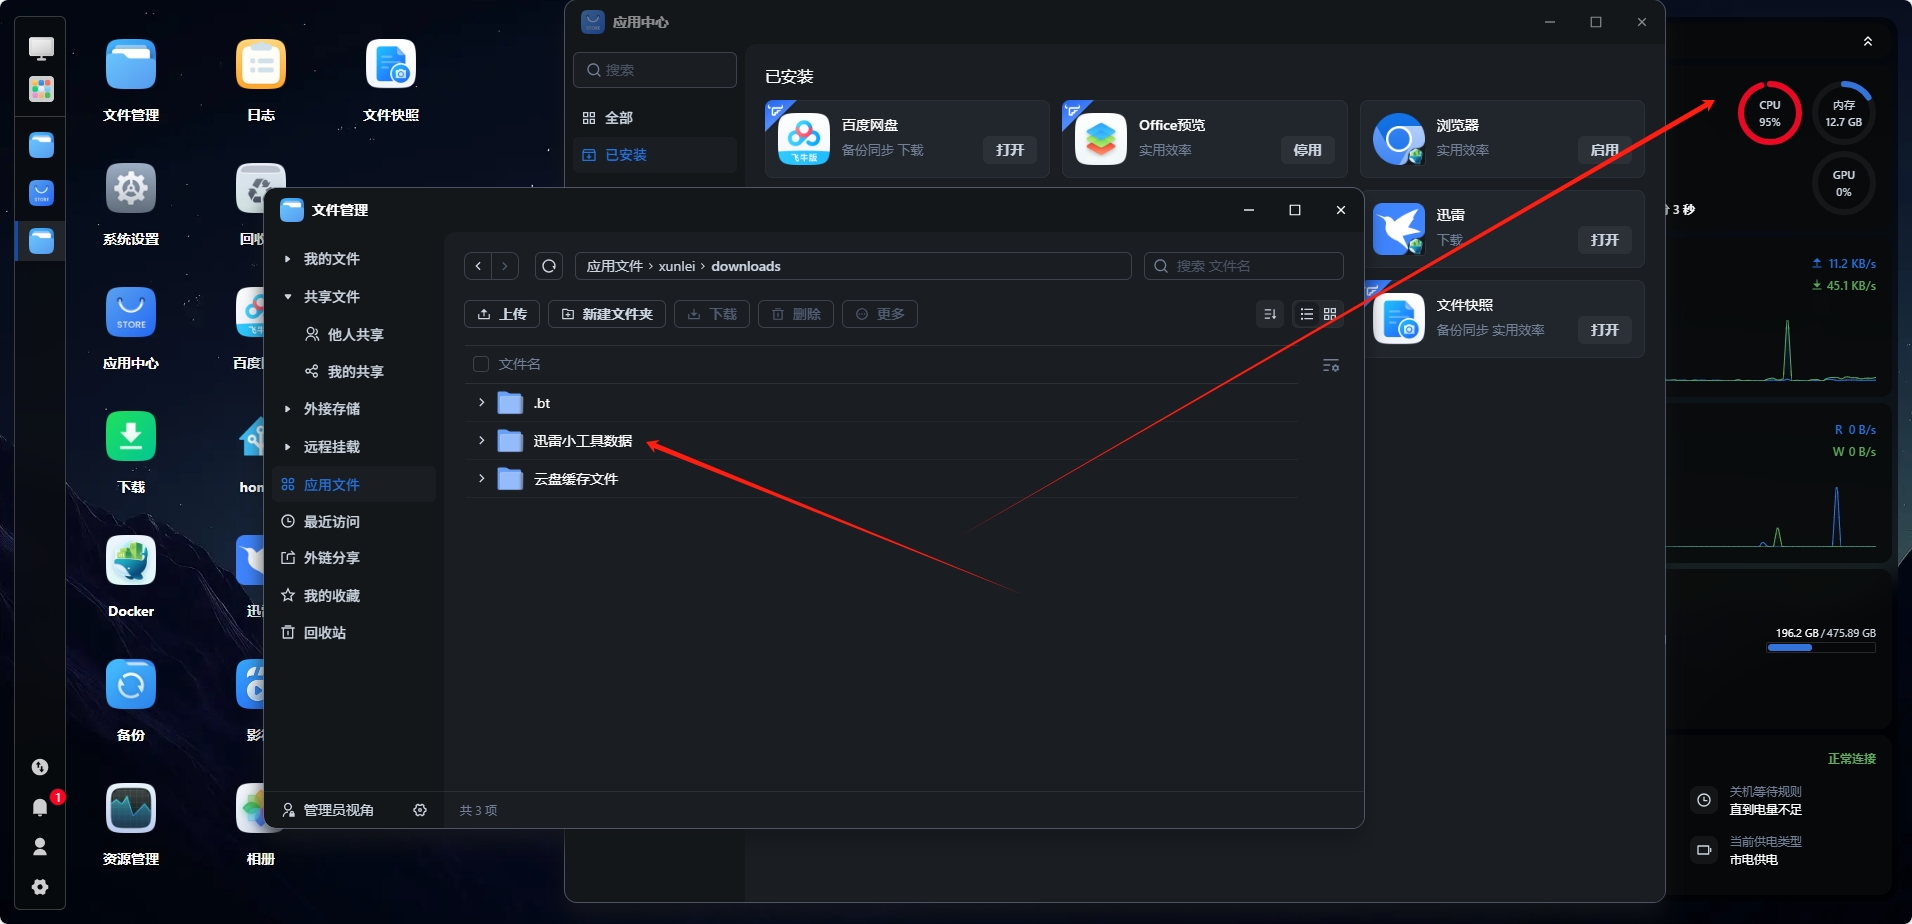Click the CPU 95% usage gauge
The image size is (1912, 924).
[1769, 113]
